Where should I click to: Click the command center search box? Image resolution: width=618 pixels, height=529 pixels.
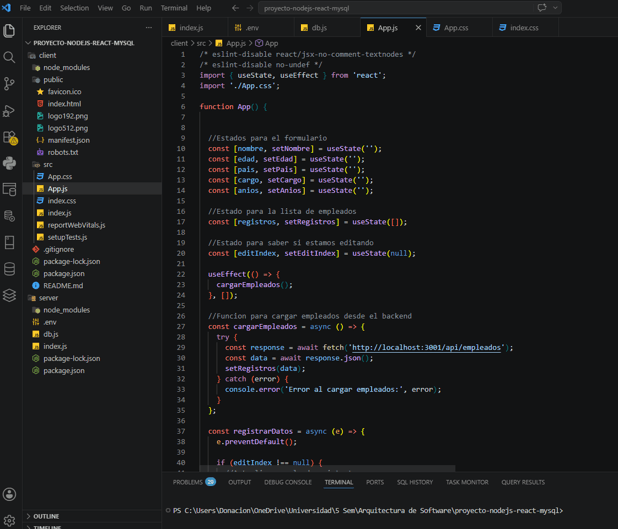[x=410, y=8]
